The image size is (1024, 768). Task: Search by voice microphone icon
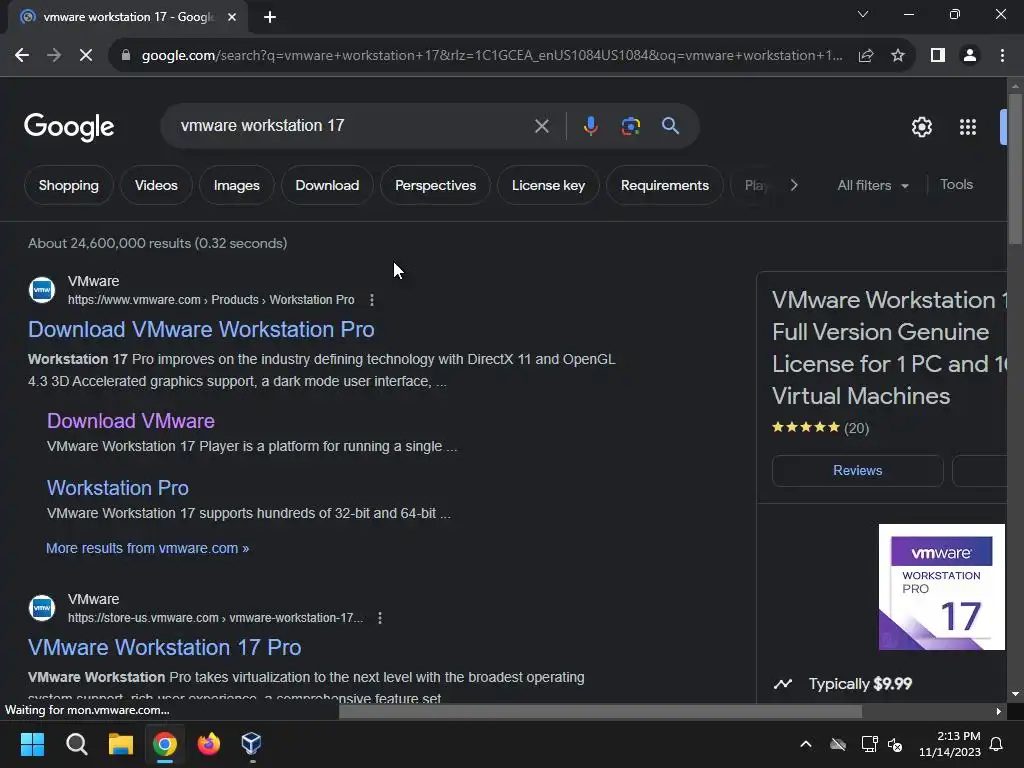(590, 126)
